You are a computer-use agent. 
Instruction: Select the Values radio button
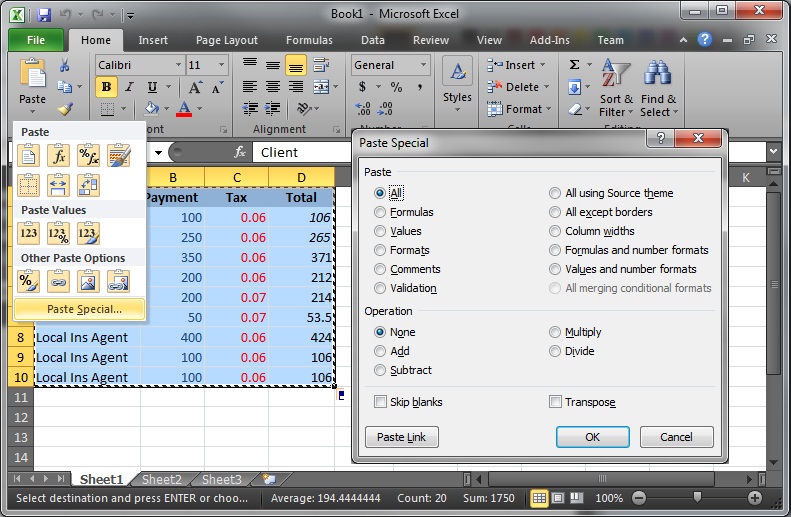[380, 232]
